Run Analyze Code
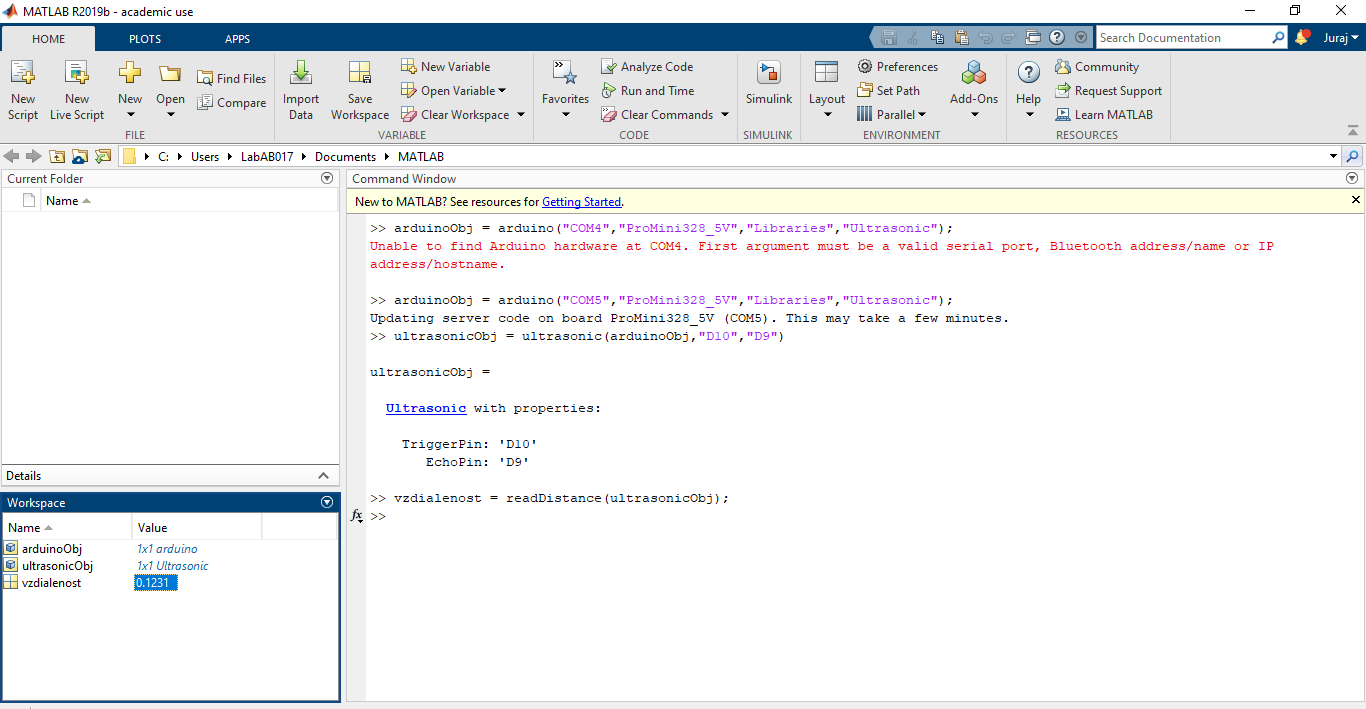This screenshot has width=1366, height=709. click(x=647, y=66)
